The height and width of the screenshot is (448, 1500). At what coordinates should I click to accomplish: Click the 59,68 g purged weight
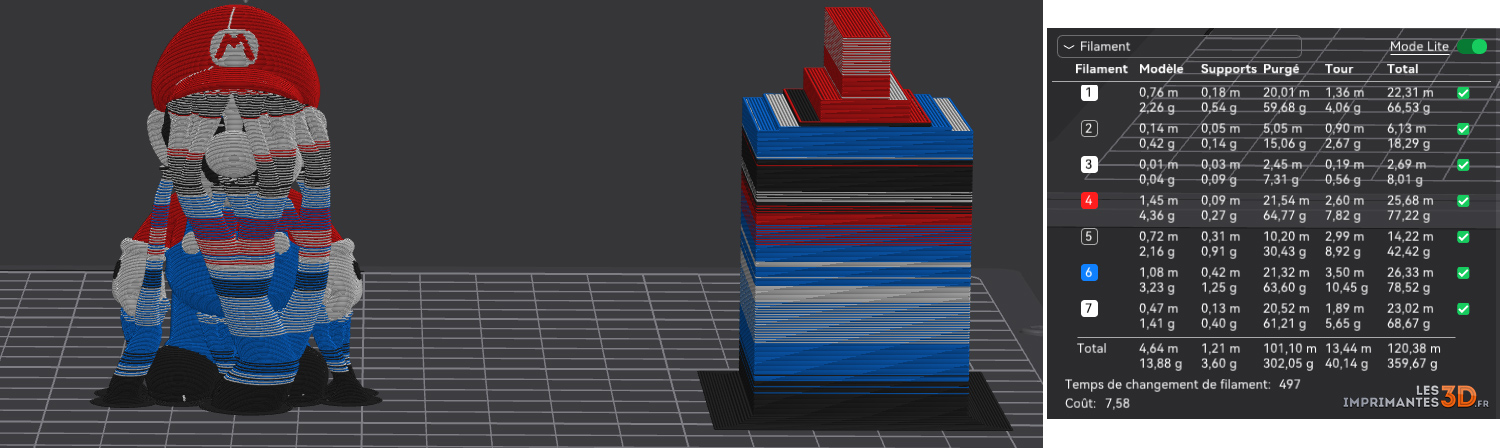(1286, 107)
